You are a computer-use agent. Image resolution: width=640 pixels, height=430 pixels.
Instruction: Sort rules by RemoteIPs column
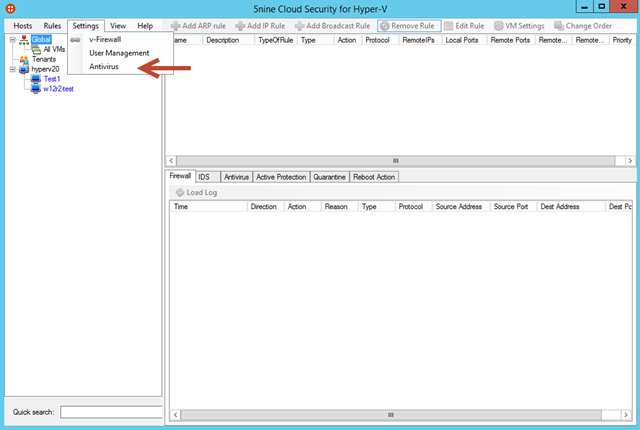(x=420, y=40)
